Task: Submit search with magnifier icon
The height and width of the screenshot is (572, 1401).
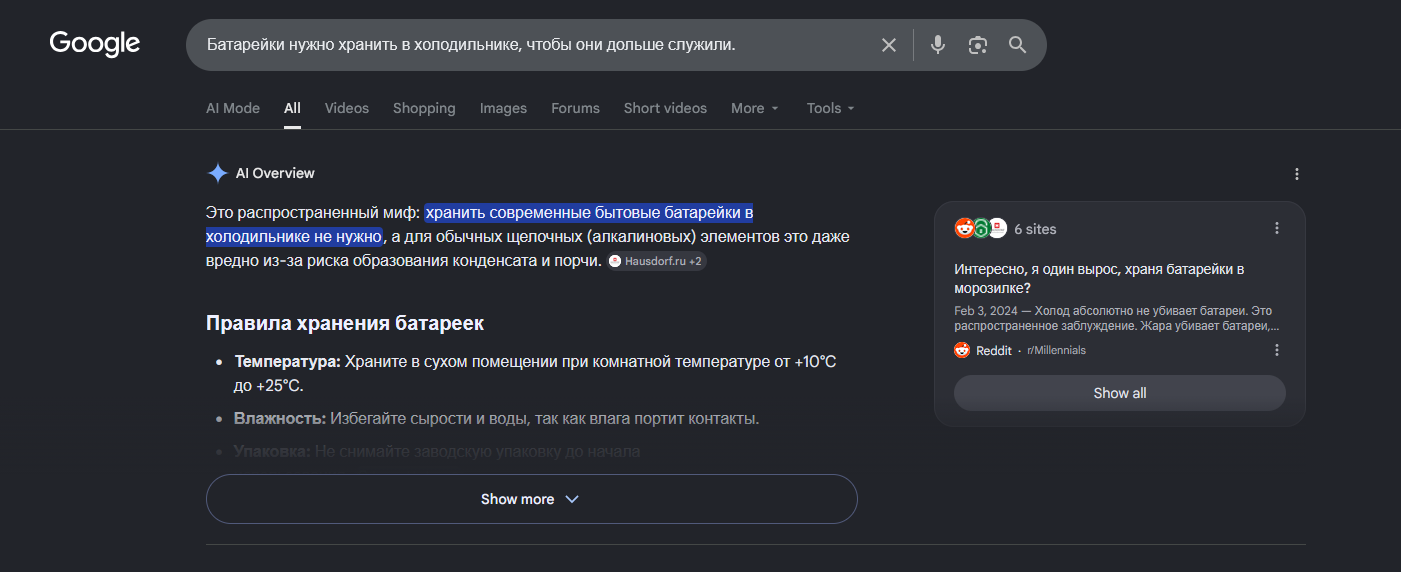Action: [1017, 45]
